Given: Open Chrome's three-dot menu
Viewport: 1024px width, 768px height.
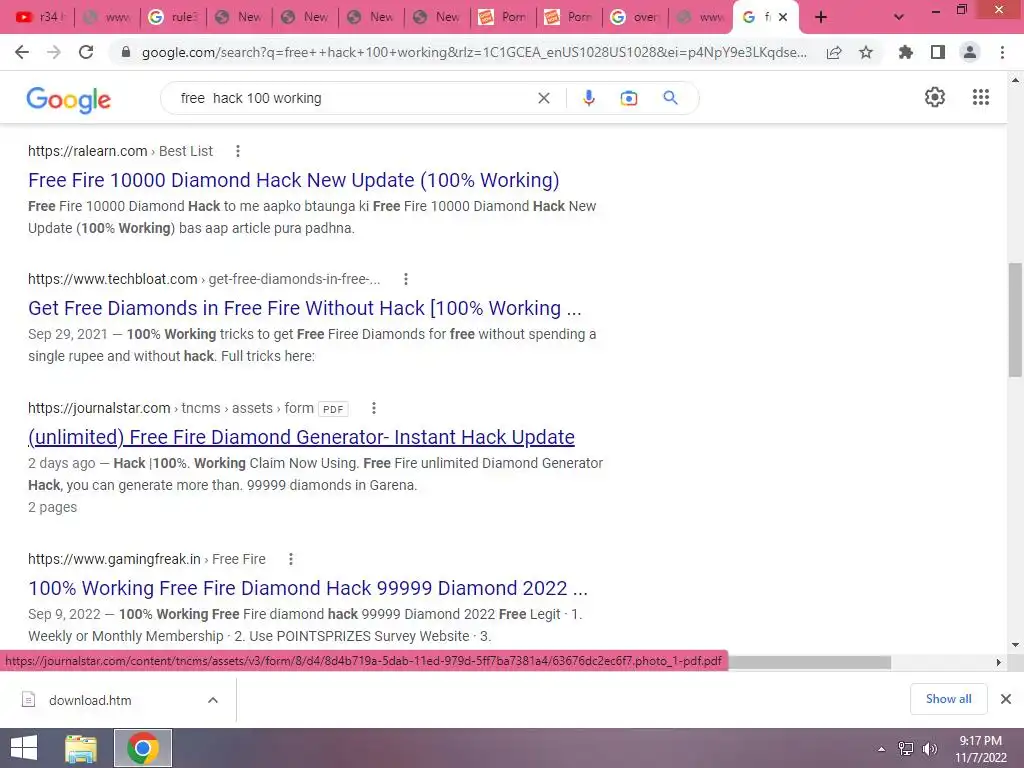Looking at the screenshot, I should (x=1002, y=52).
